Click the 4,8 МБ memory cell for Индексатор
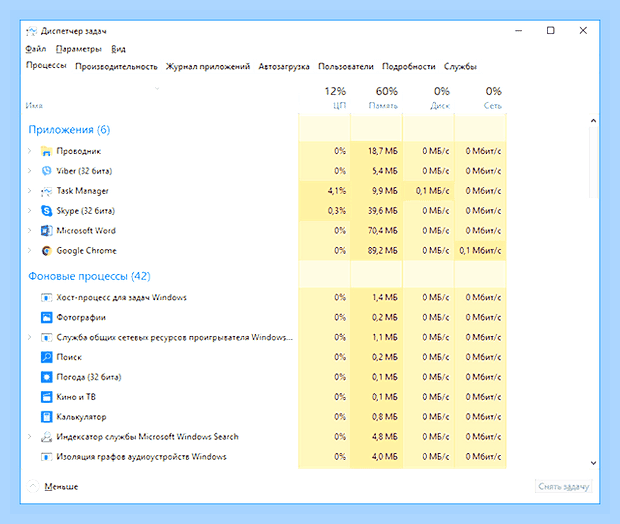Screen dimensions: 620x524 coord(376,437)
